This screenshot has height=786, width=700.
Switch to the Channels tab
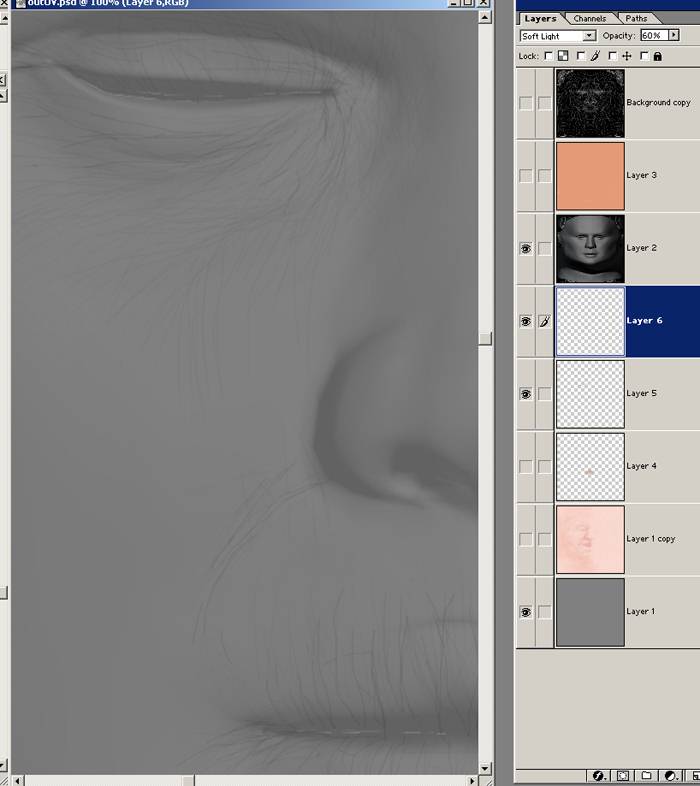590,18
